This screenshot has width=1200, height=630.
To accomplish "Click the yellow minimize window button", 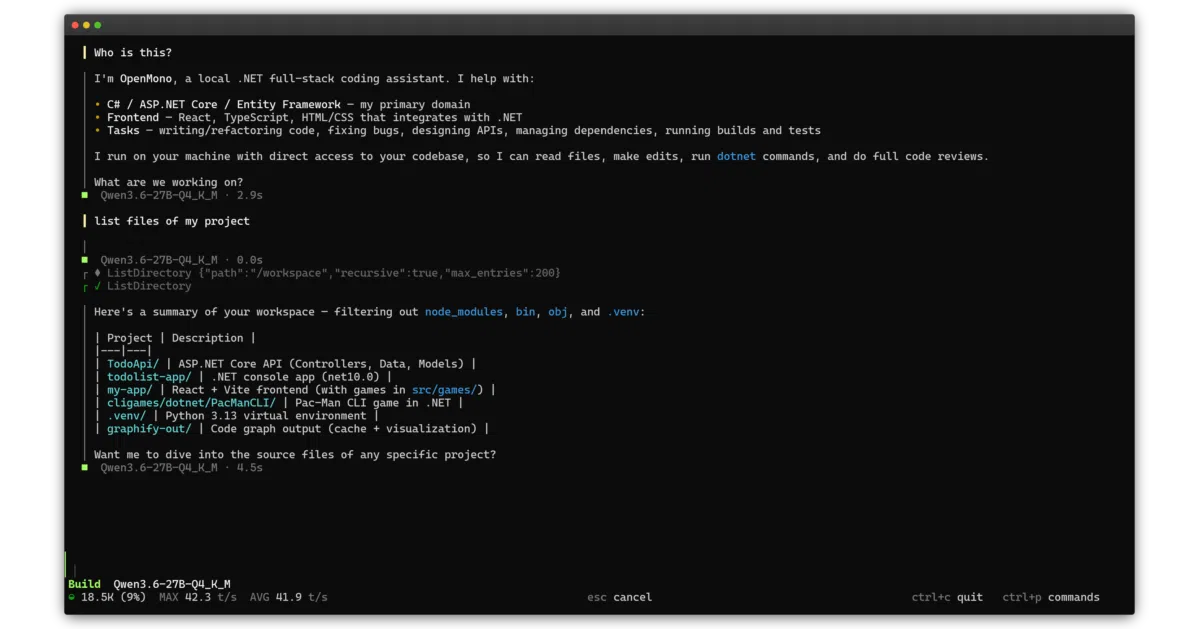I will [86, 25].
